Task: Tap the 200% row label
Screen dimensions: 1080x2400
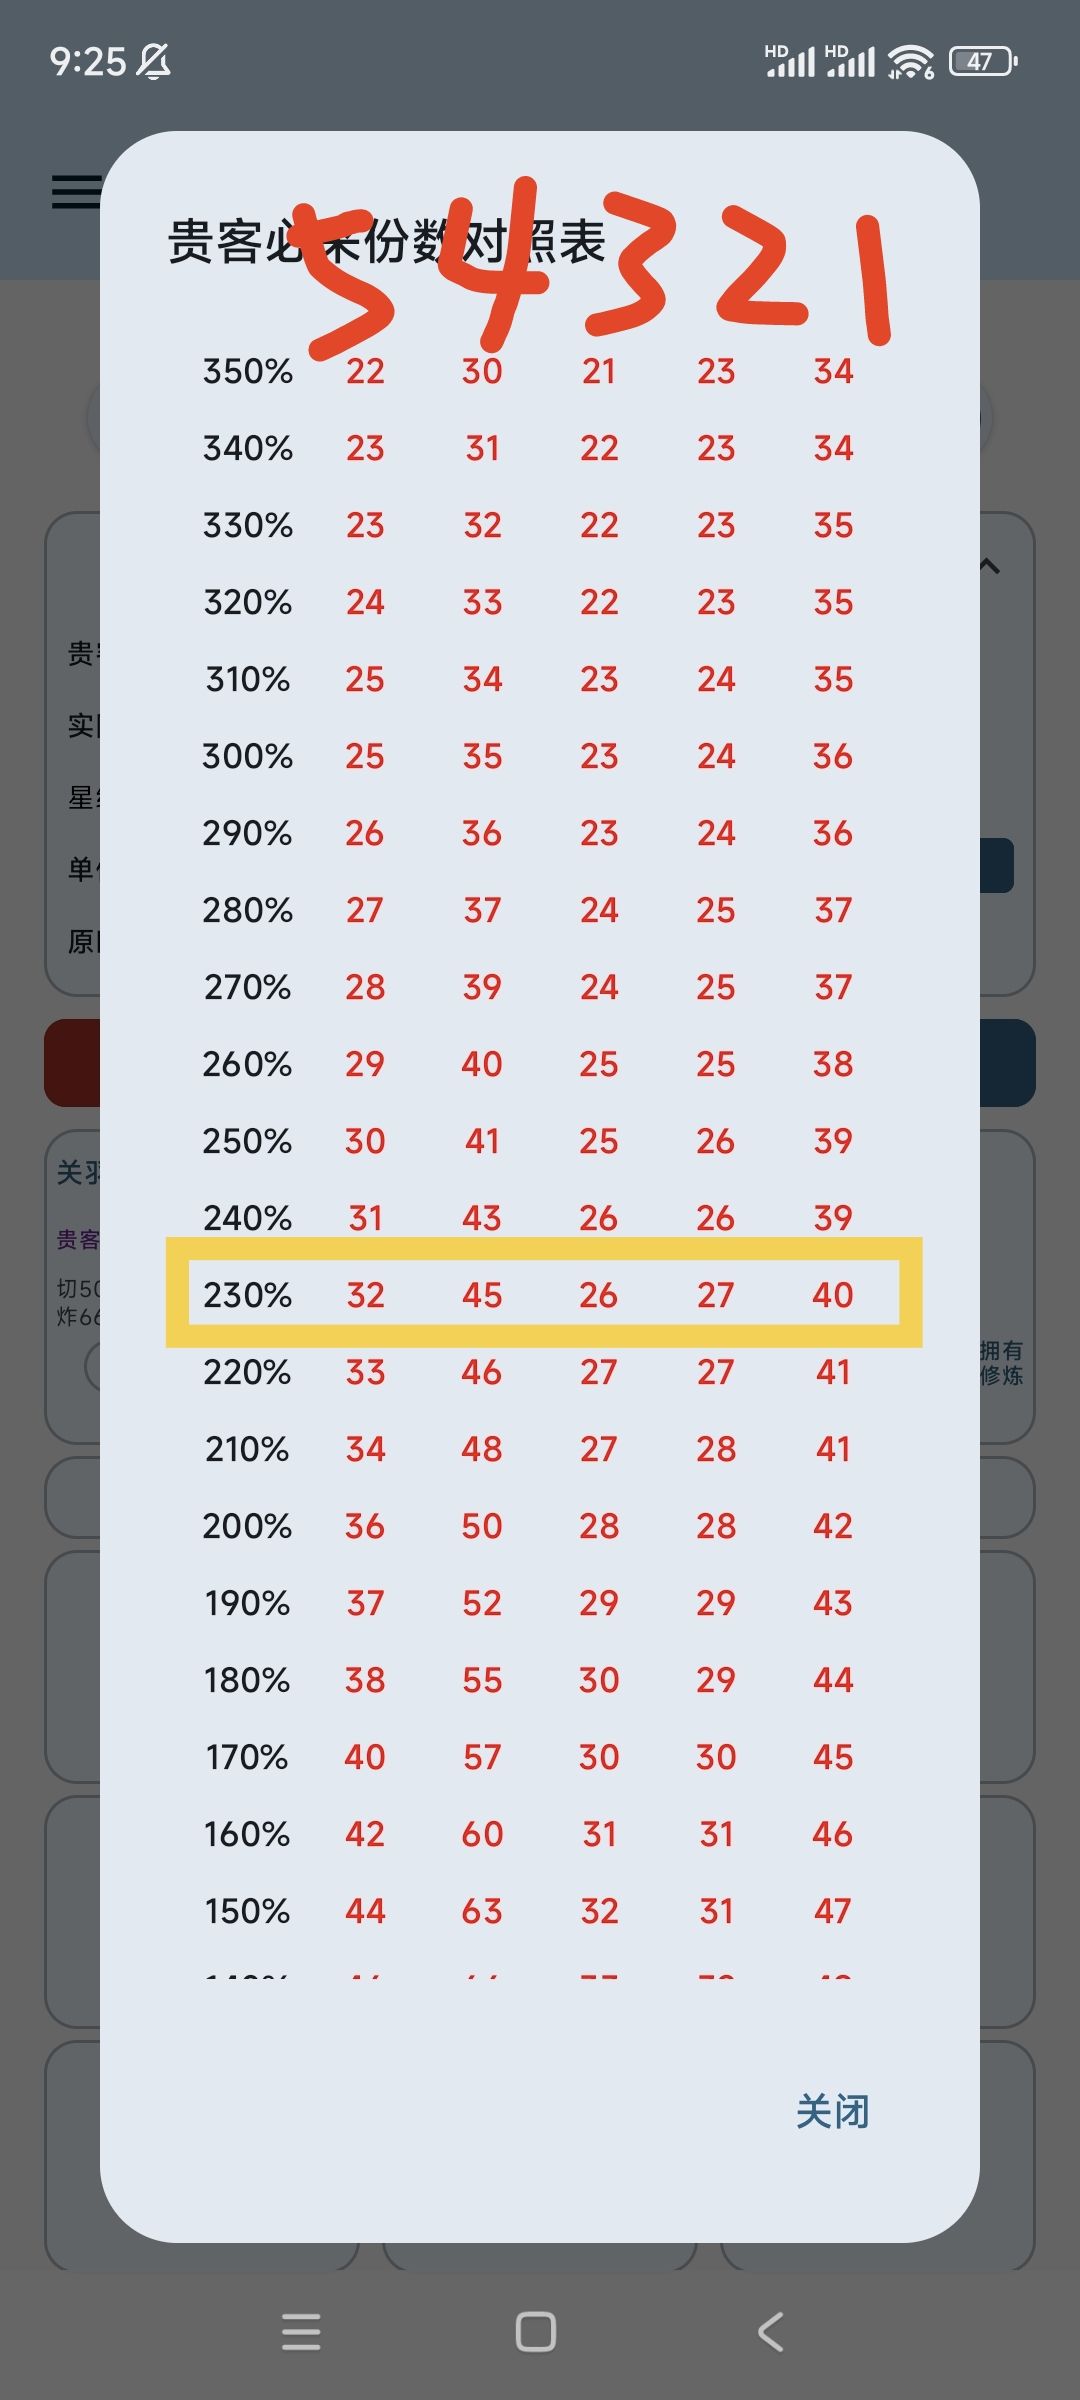Action: [247, 1526]
